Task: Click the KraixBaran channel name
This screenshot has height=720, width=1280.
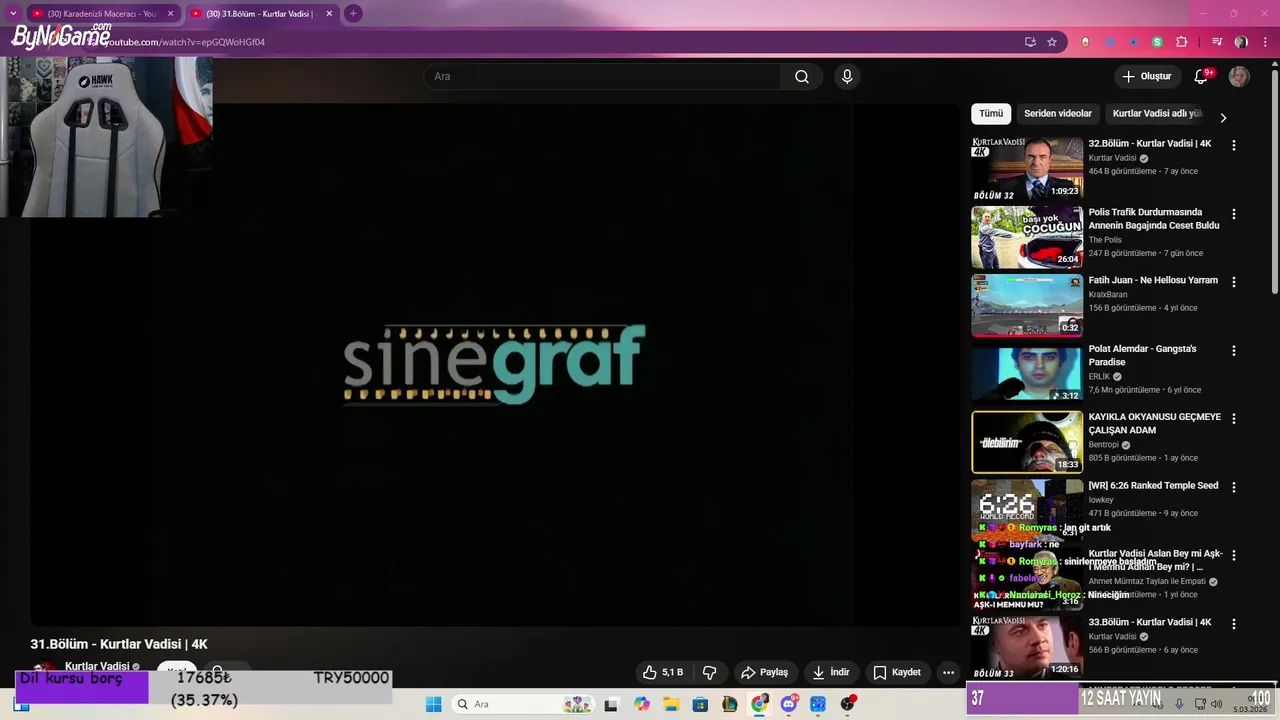Action: tap(1108, 295)
